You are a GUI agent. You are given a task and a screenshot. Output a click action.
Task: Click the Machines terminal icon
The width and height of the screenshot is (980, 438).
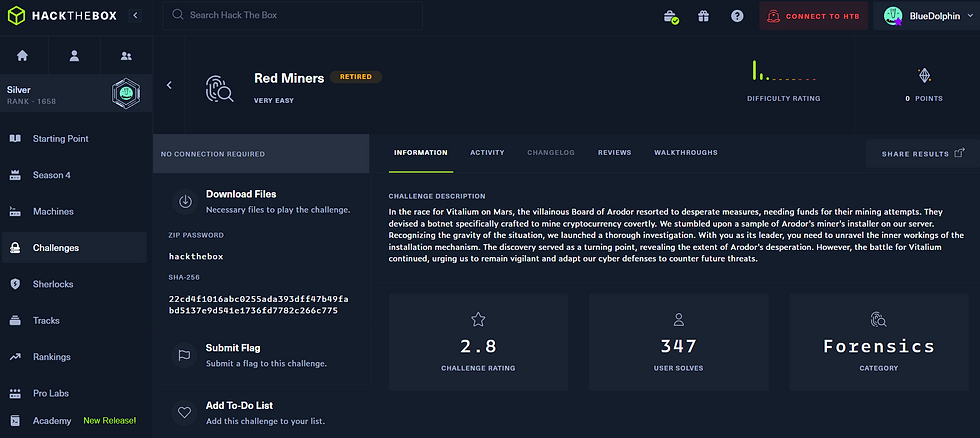(15, 211)
